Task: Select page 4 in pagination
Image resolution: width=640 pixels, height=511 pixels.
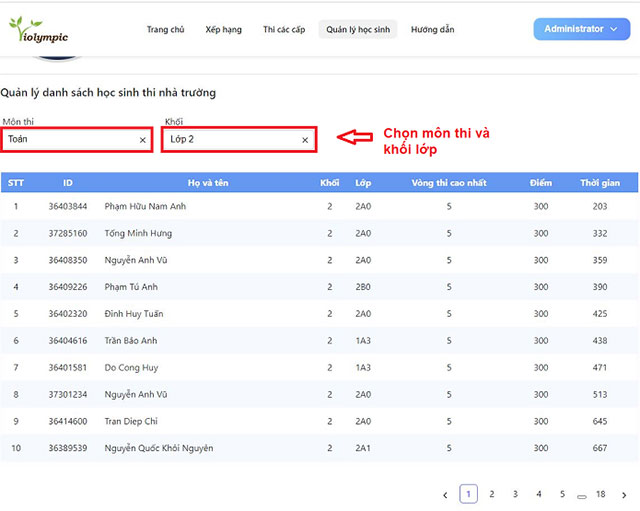Action: pyautogui.click(x=538, y=494)
